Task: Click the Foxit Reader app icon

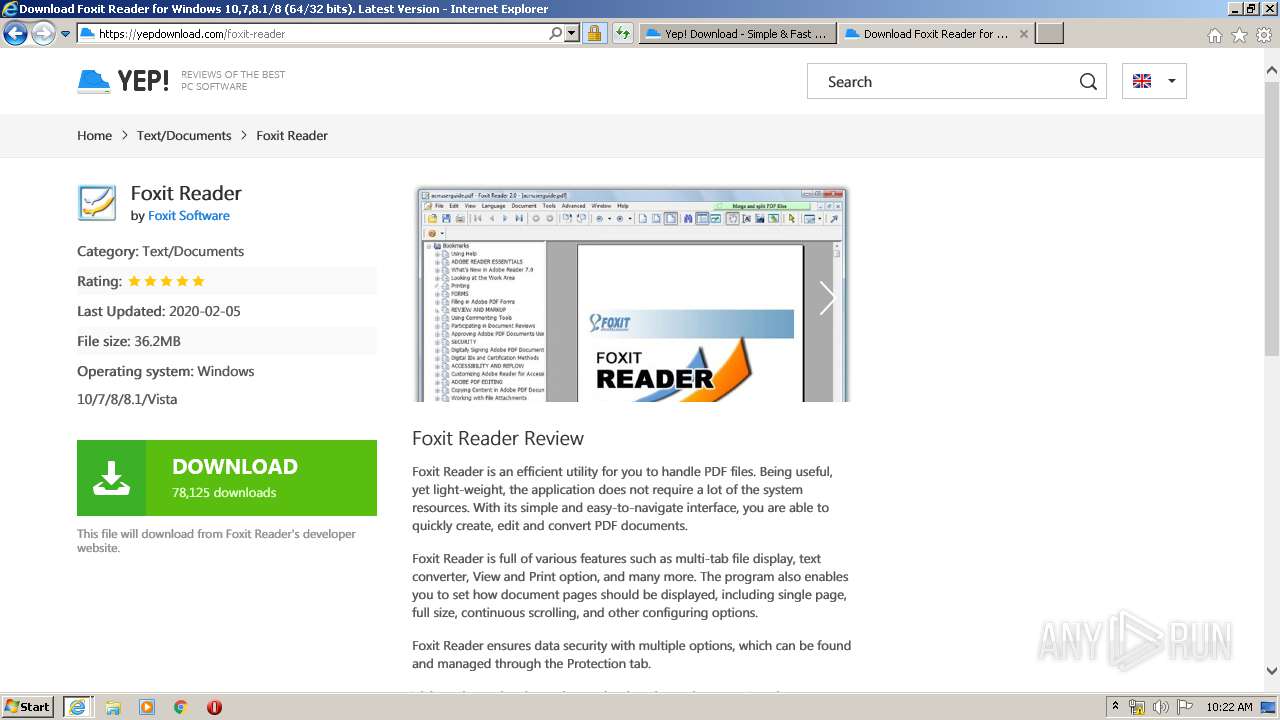Action: click(97, 203)
